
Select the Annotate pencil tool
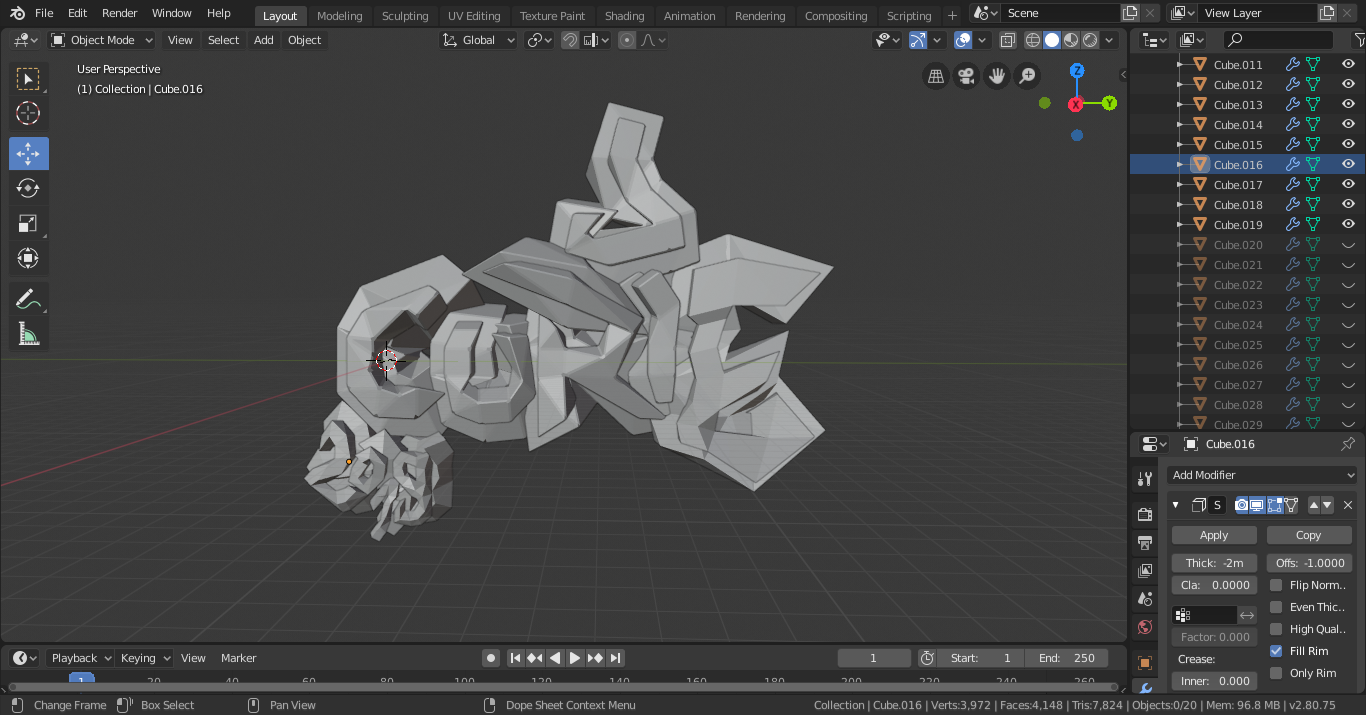pyautogui.click(x=28, y=299)
